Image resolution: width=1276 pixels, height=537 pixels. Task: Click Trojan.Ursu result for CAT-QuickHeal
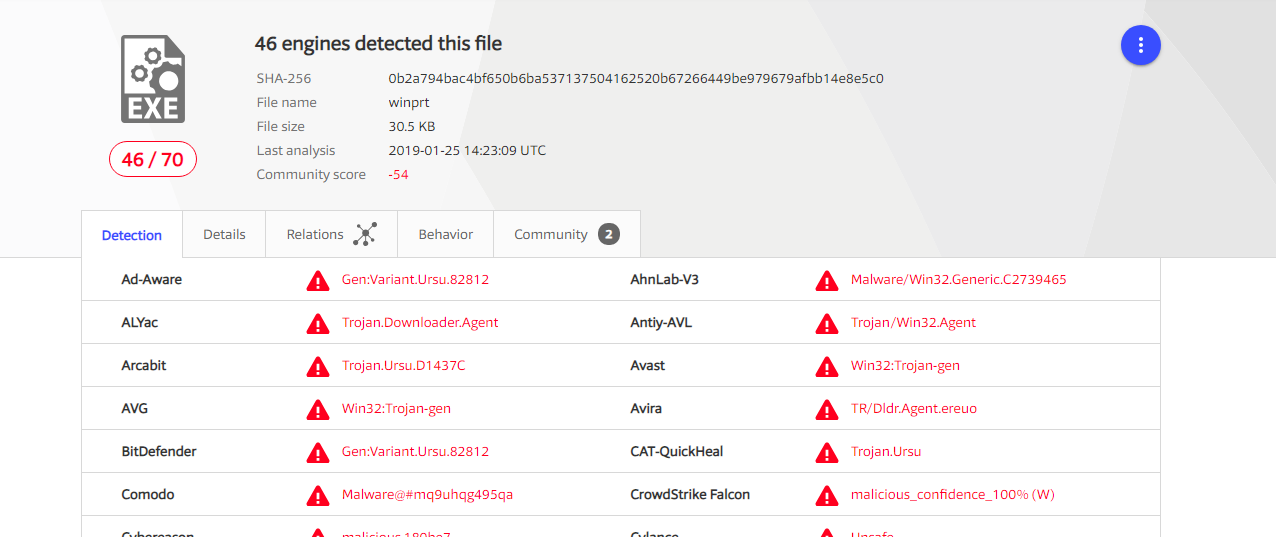click(x=886, y=452)
